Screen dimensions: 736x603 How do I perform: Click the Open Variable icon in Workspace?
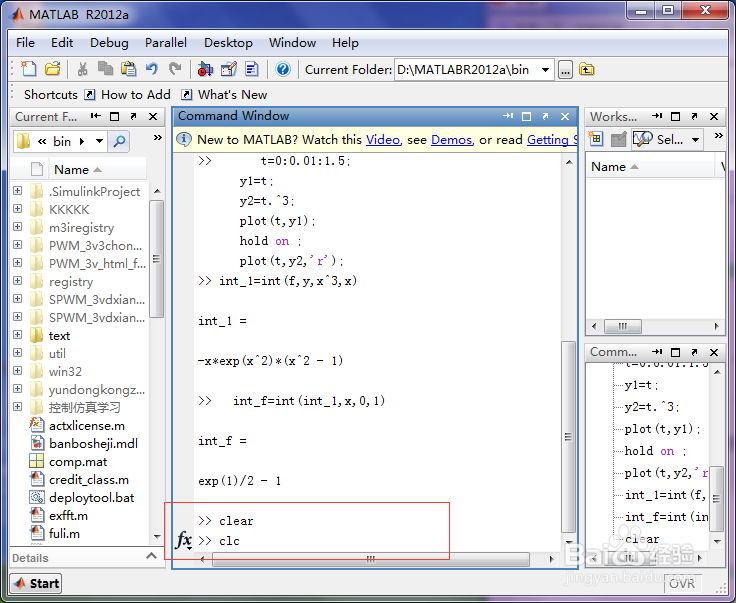[619, 139]
